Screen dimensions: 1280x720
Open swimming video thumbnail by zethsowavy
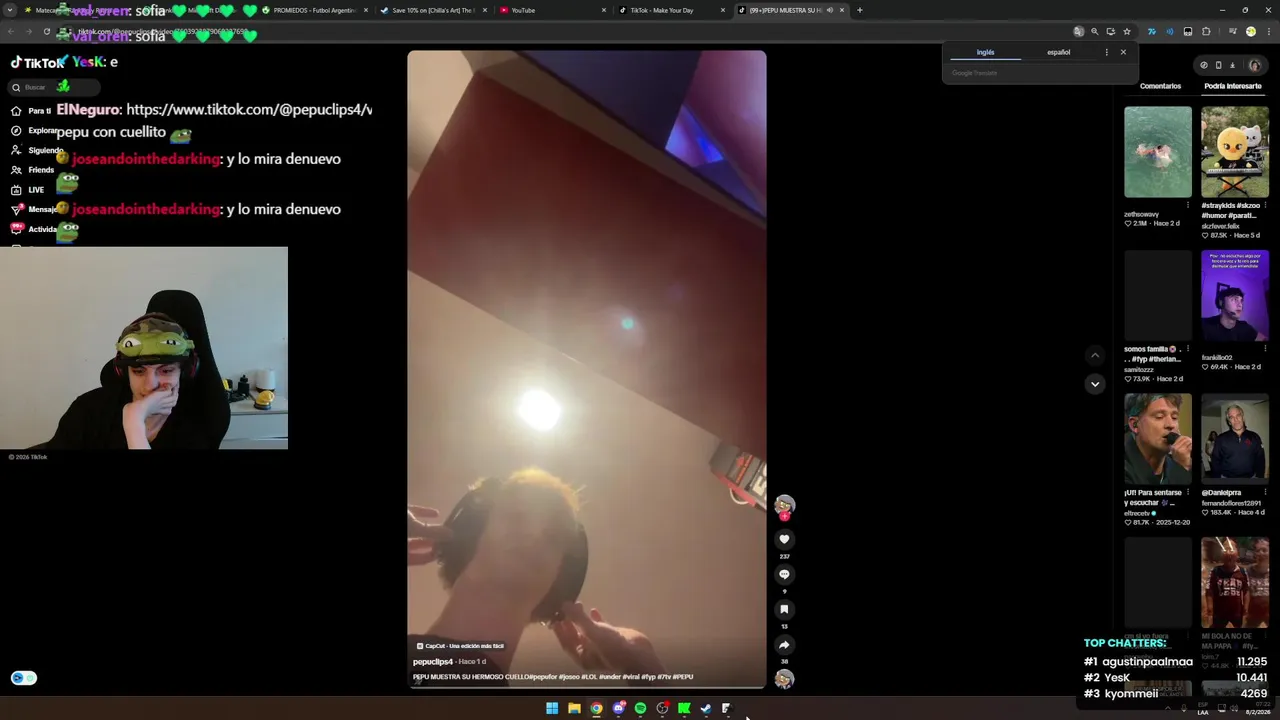click(x=1158, y=152)
